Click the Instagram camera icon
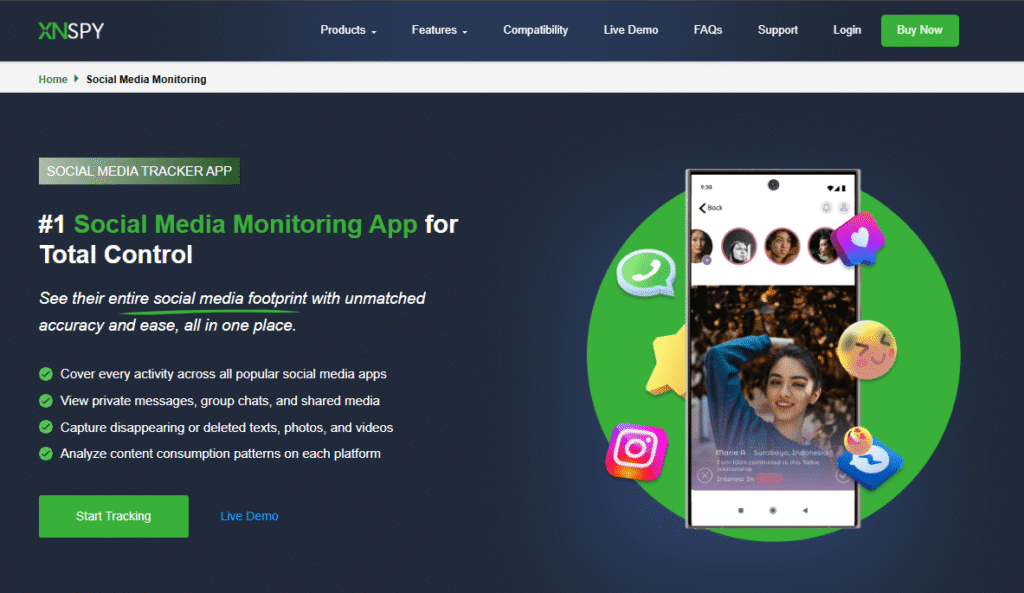Viewport: 1024px width, 593px height. pyautogui.click(x=636, y=451)
